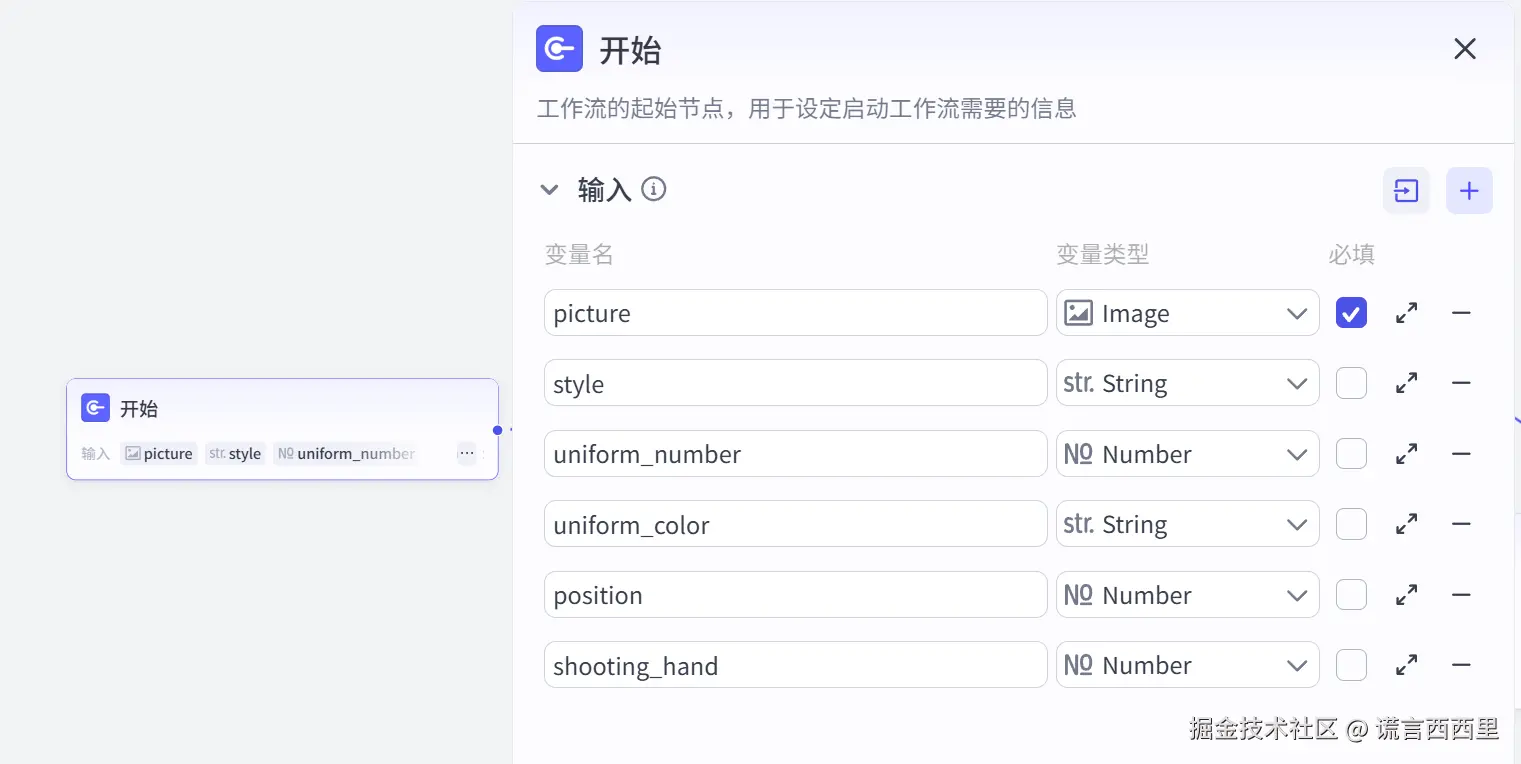This screenshot has width=1521, height=764.
Task: Delete the shooting_hand variable row
Action: [x=1461, y=665]
